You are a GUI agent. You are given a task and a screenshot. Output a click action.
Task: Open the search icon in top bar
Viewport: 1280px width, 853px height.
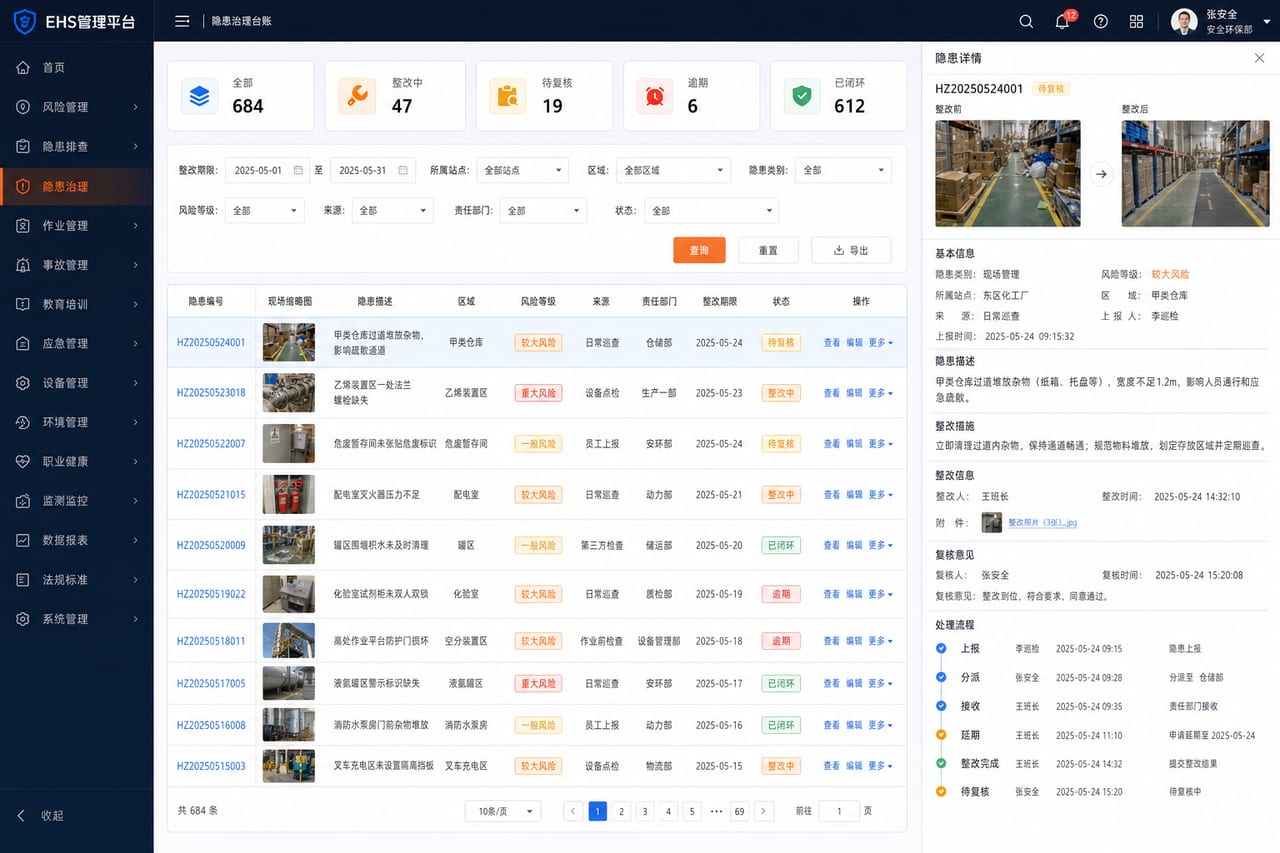point(1026,21)
